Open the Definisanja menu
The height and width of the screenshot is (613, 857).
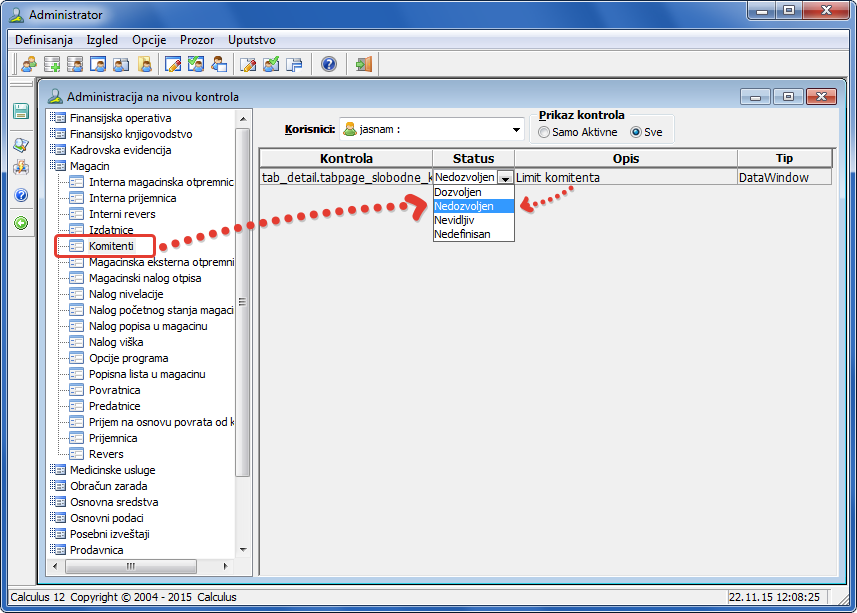(x=44, y=40)
